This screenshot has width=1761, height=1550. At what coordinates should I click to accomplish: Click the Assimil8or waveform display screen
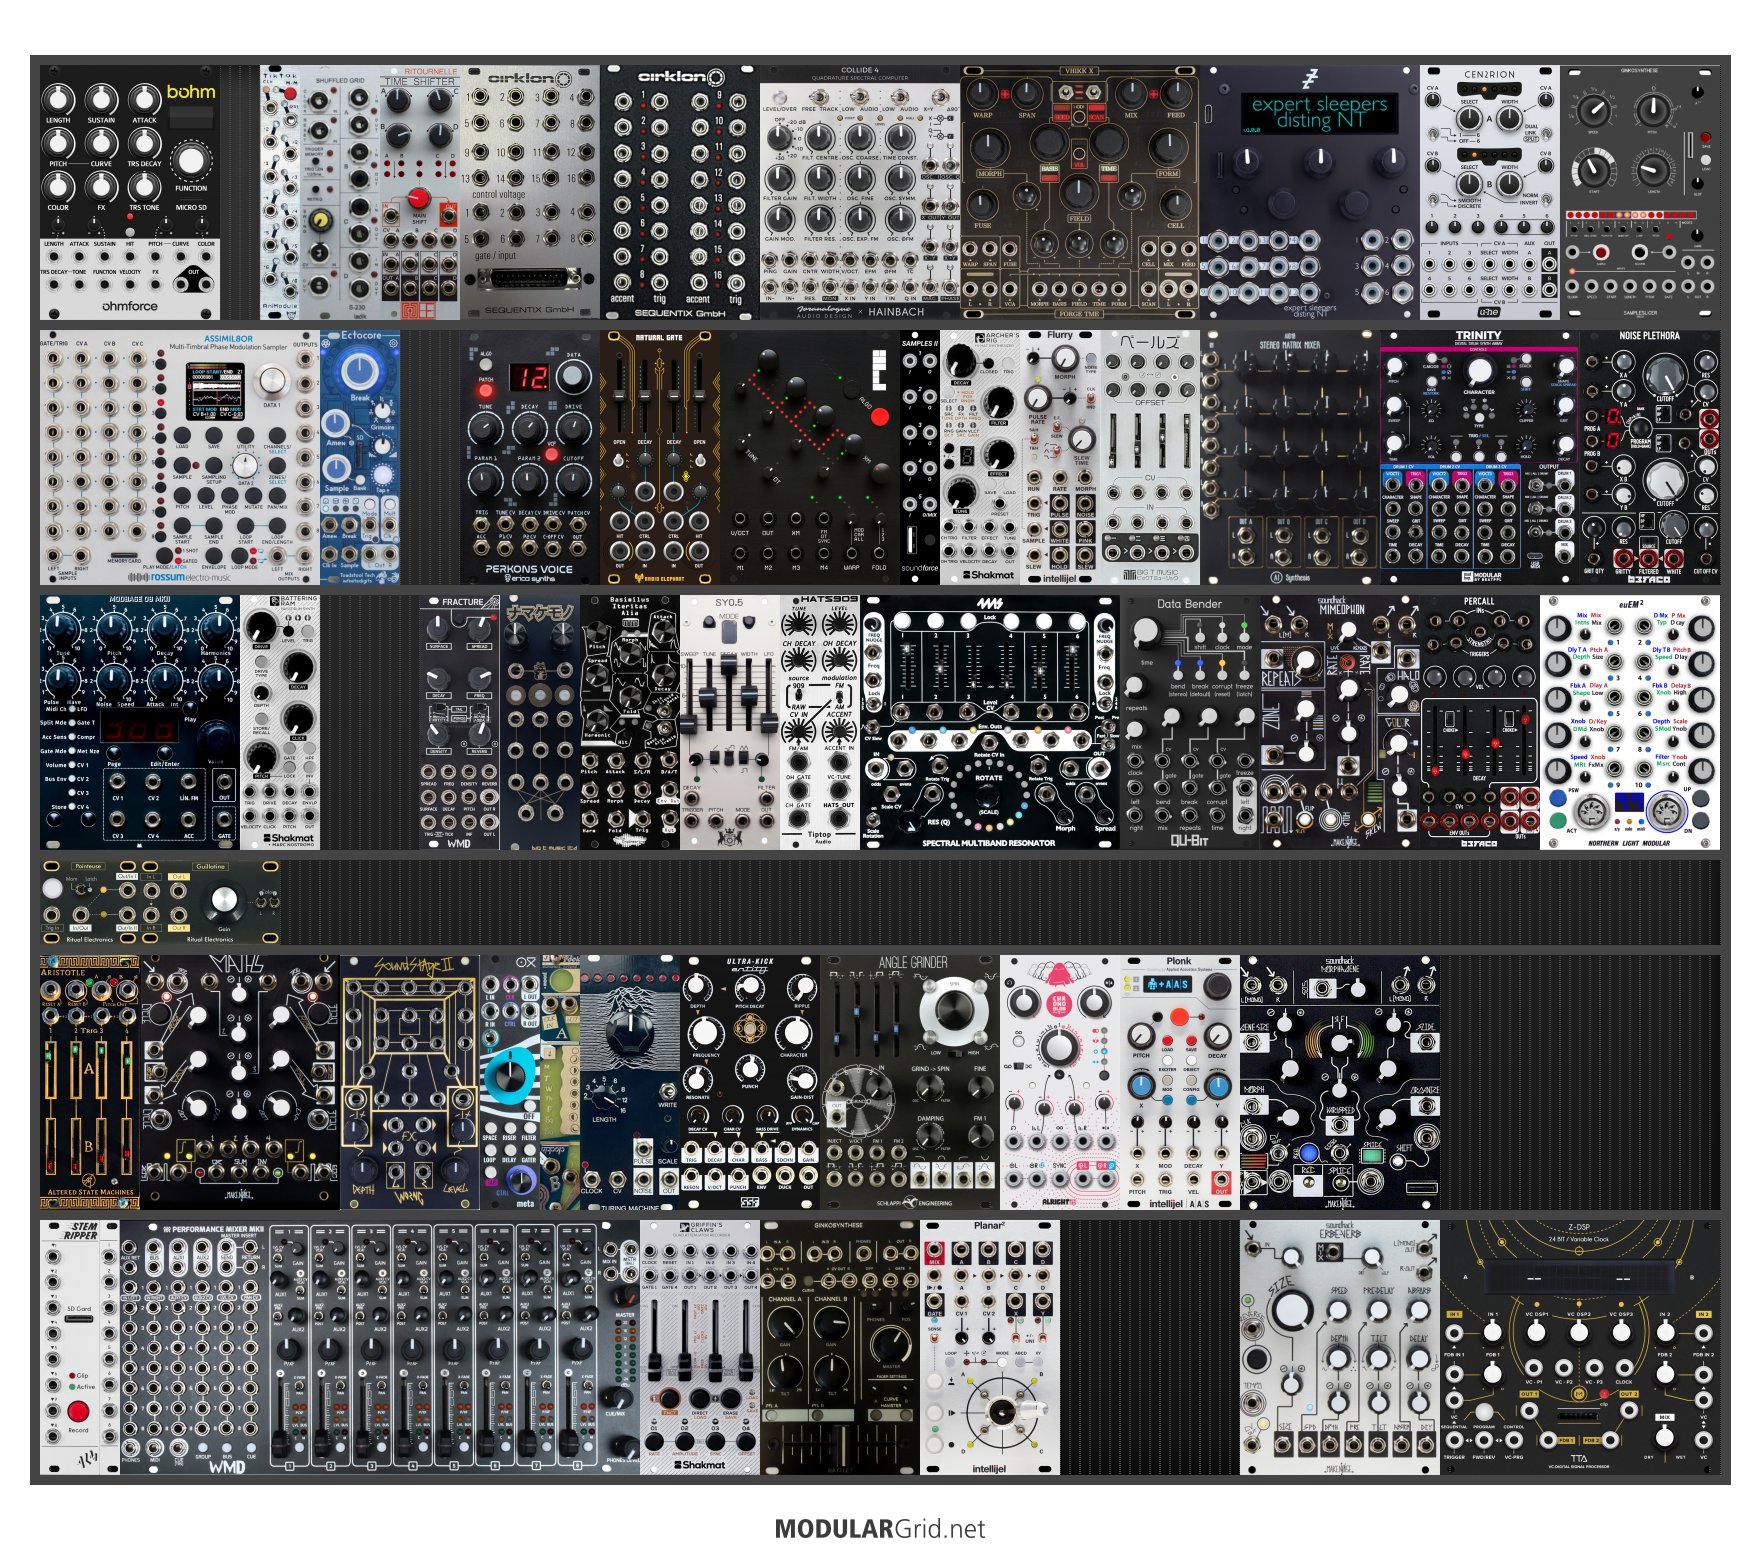217,391
